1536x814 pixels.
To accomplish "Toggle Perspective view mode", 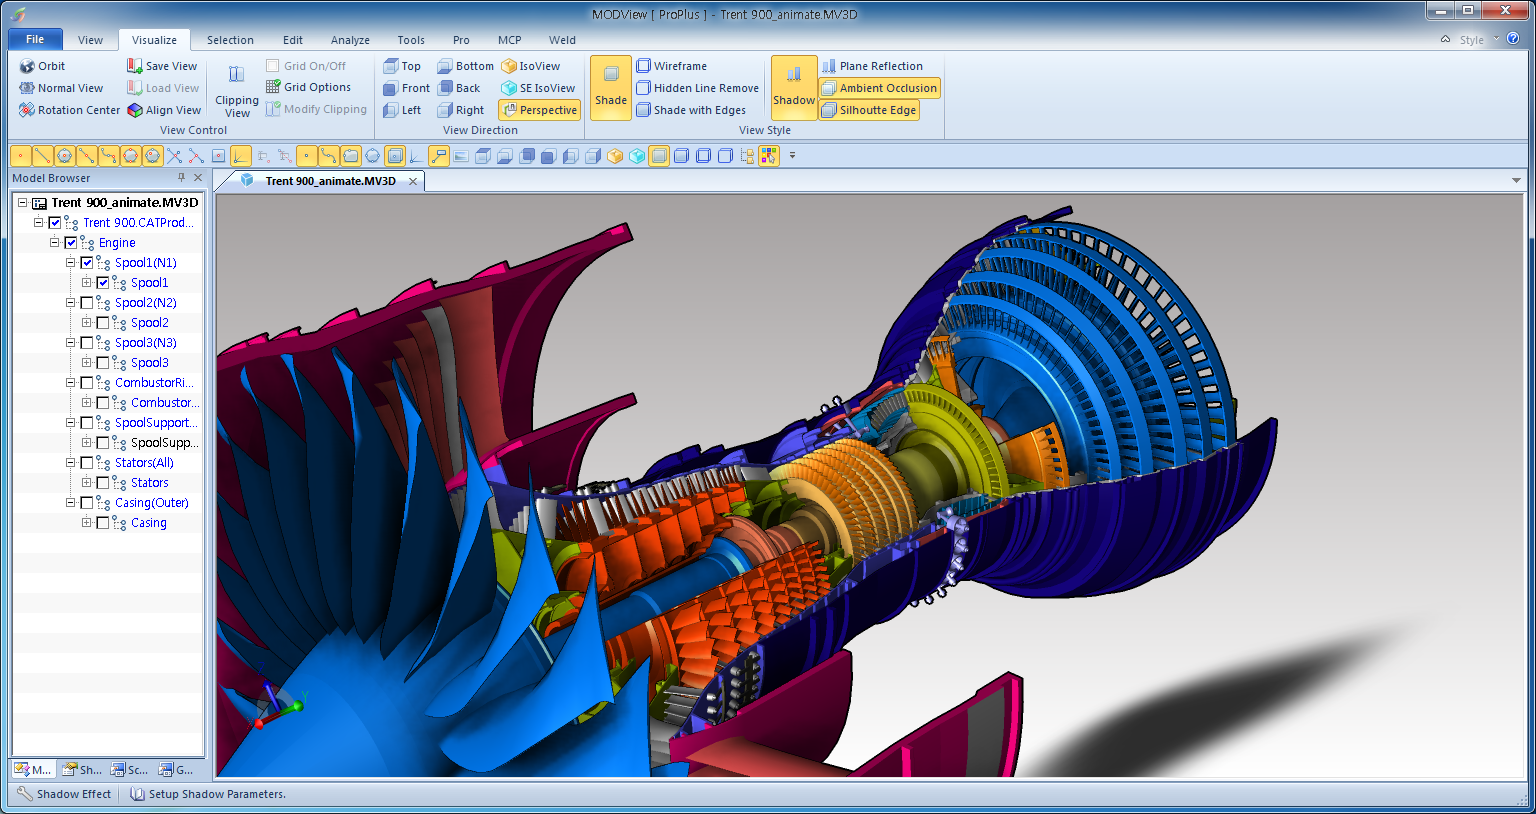I will (x=539, y=110).
